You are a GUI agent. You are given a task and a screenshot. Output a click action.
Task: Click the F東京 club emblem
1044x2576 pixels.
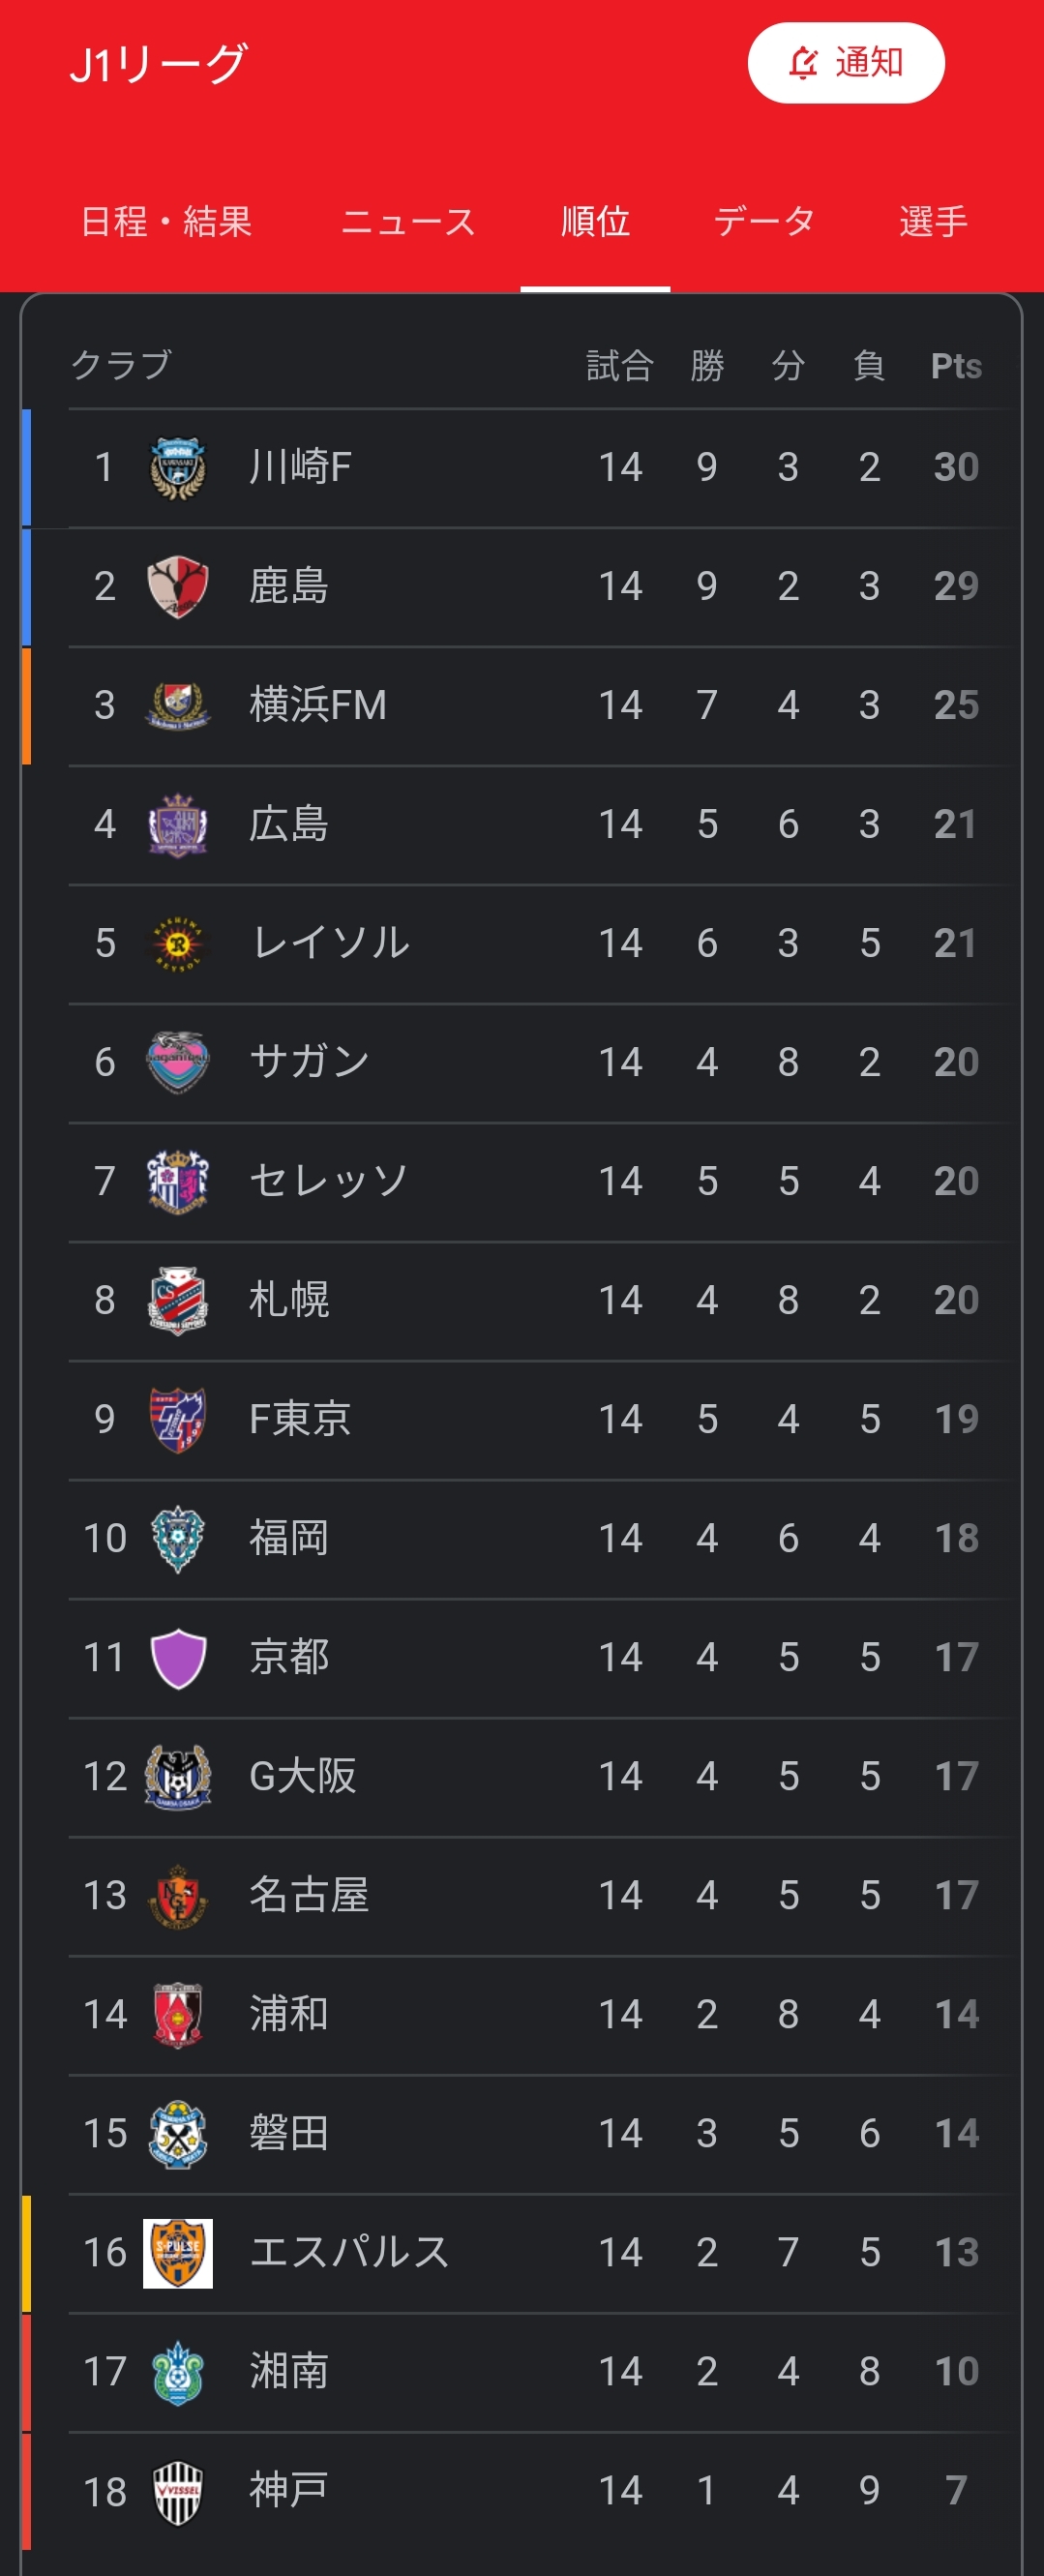pos(178,1419)
